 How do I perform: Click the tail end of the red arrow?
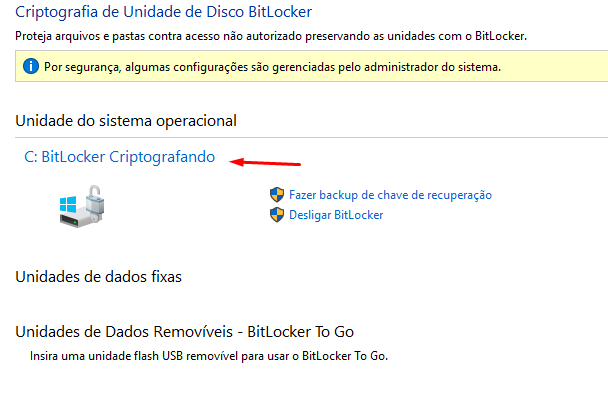(x=299, y=163)
